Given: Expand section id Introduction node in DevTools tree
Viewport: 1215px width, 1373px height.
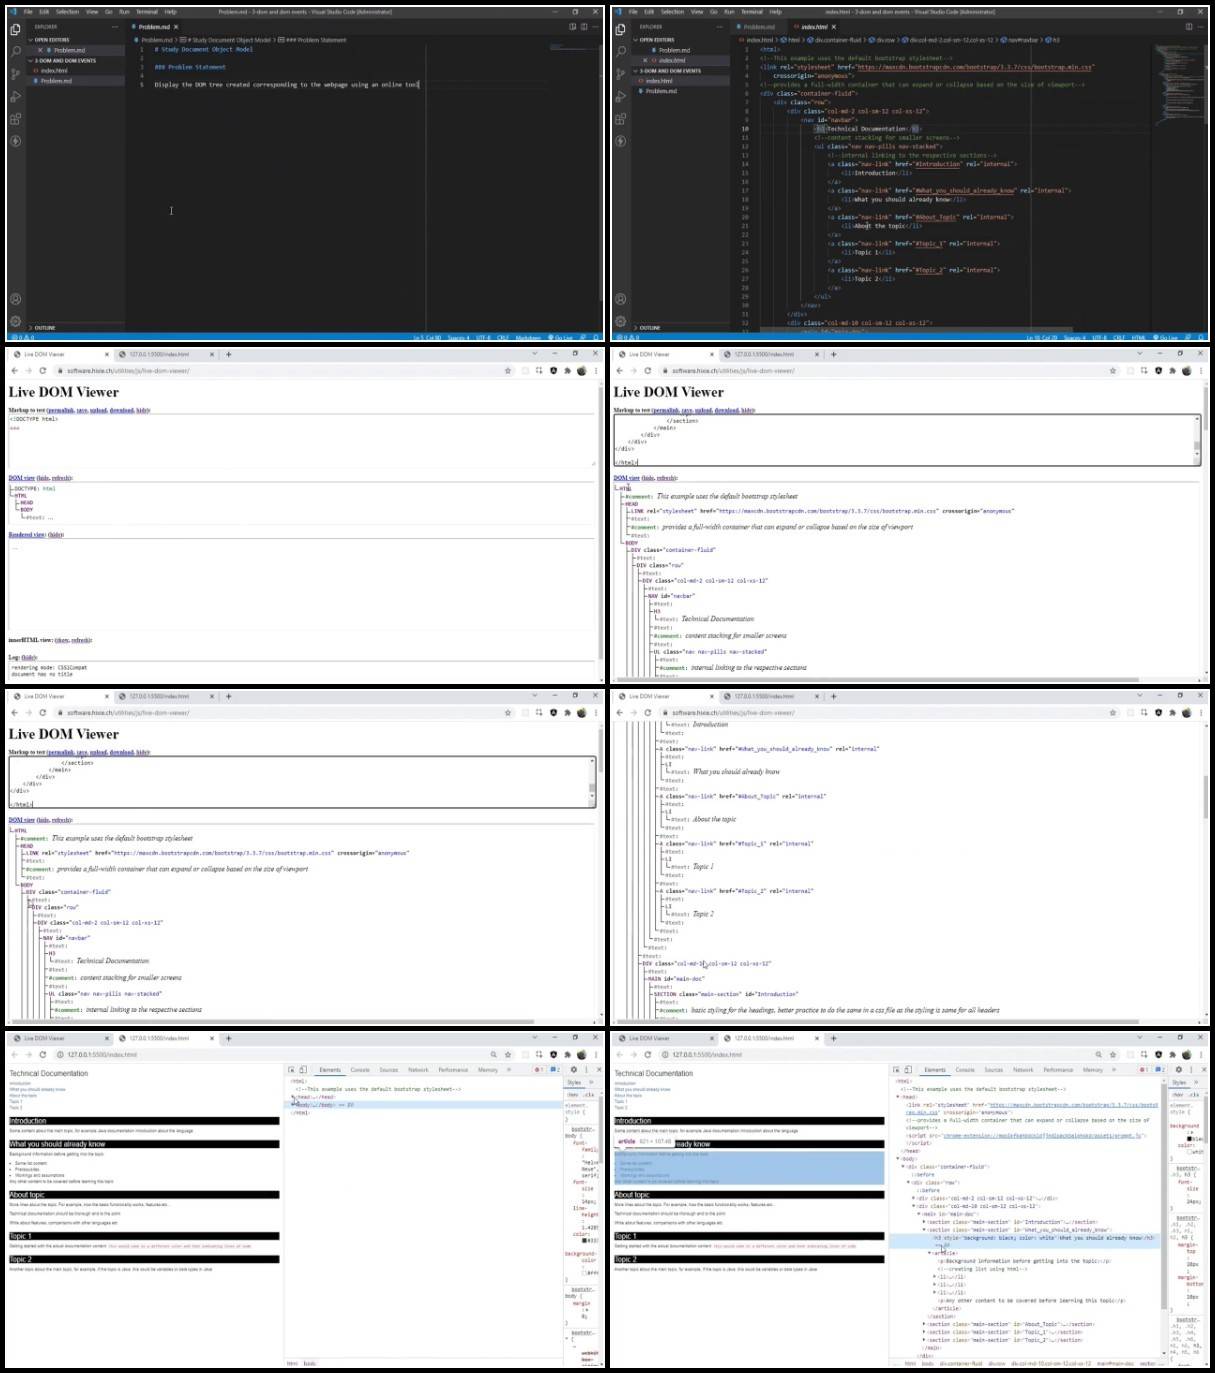Looking at the screenshot, I should 924,1222.
